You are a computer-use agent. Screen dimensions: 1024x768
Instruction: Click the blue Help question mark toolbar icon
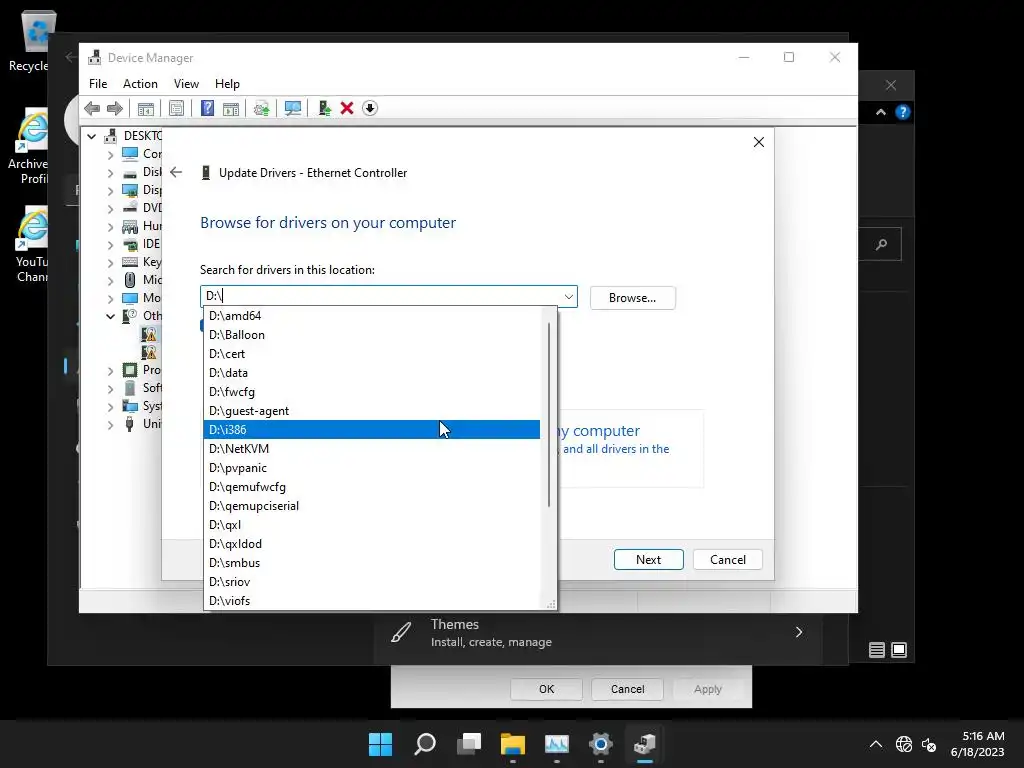point(207,108)
